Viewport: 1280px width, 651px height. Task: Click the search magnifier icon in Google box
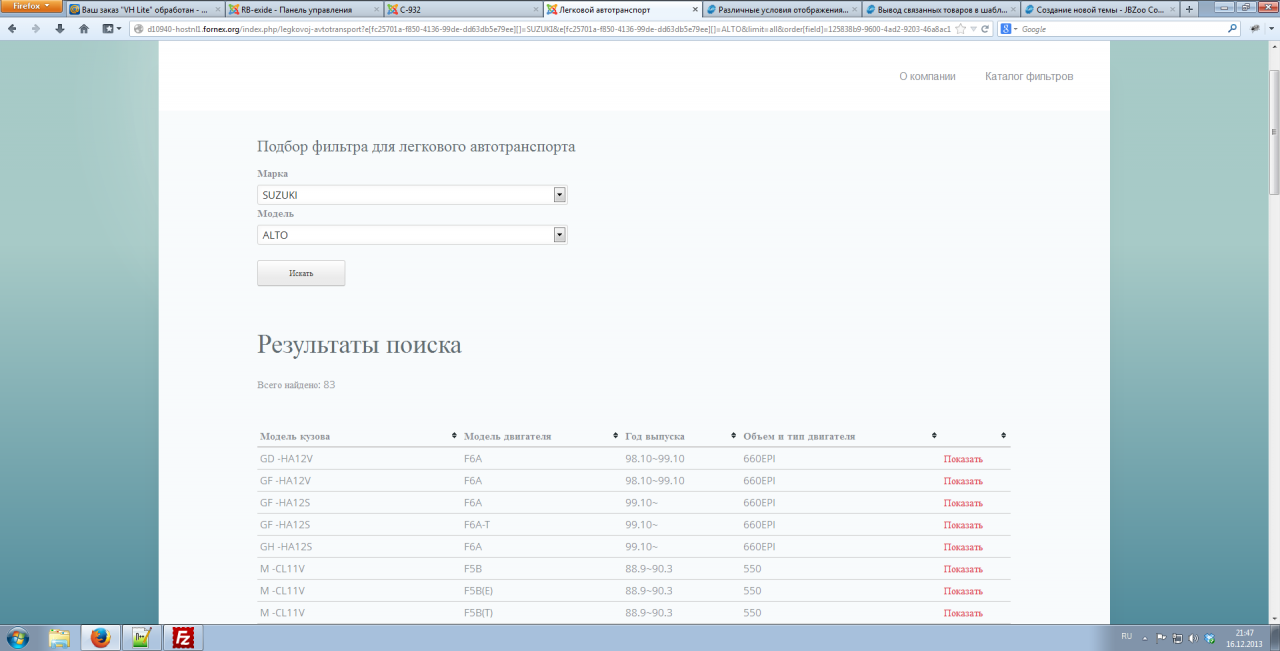(x=1232, y=29)
